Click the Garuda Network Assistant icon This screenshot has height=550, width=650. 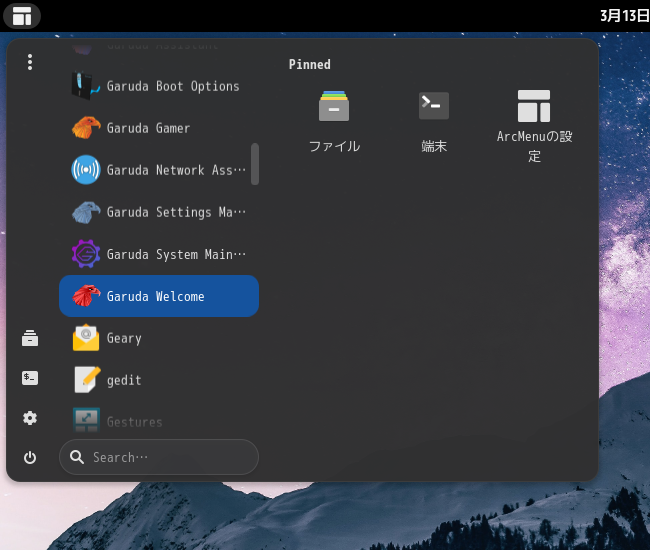point(86,170)
